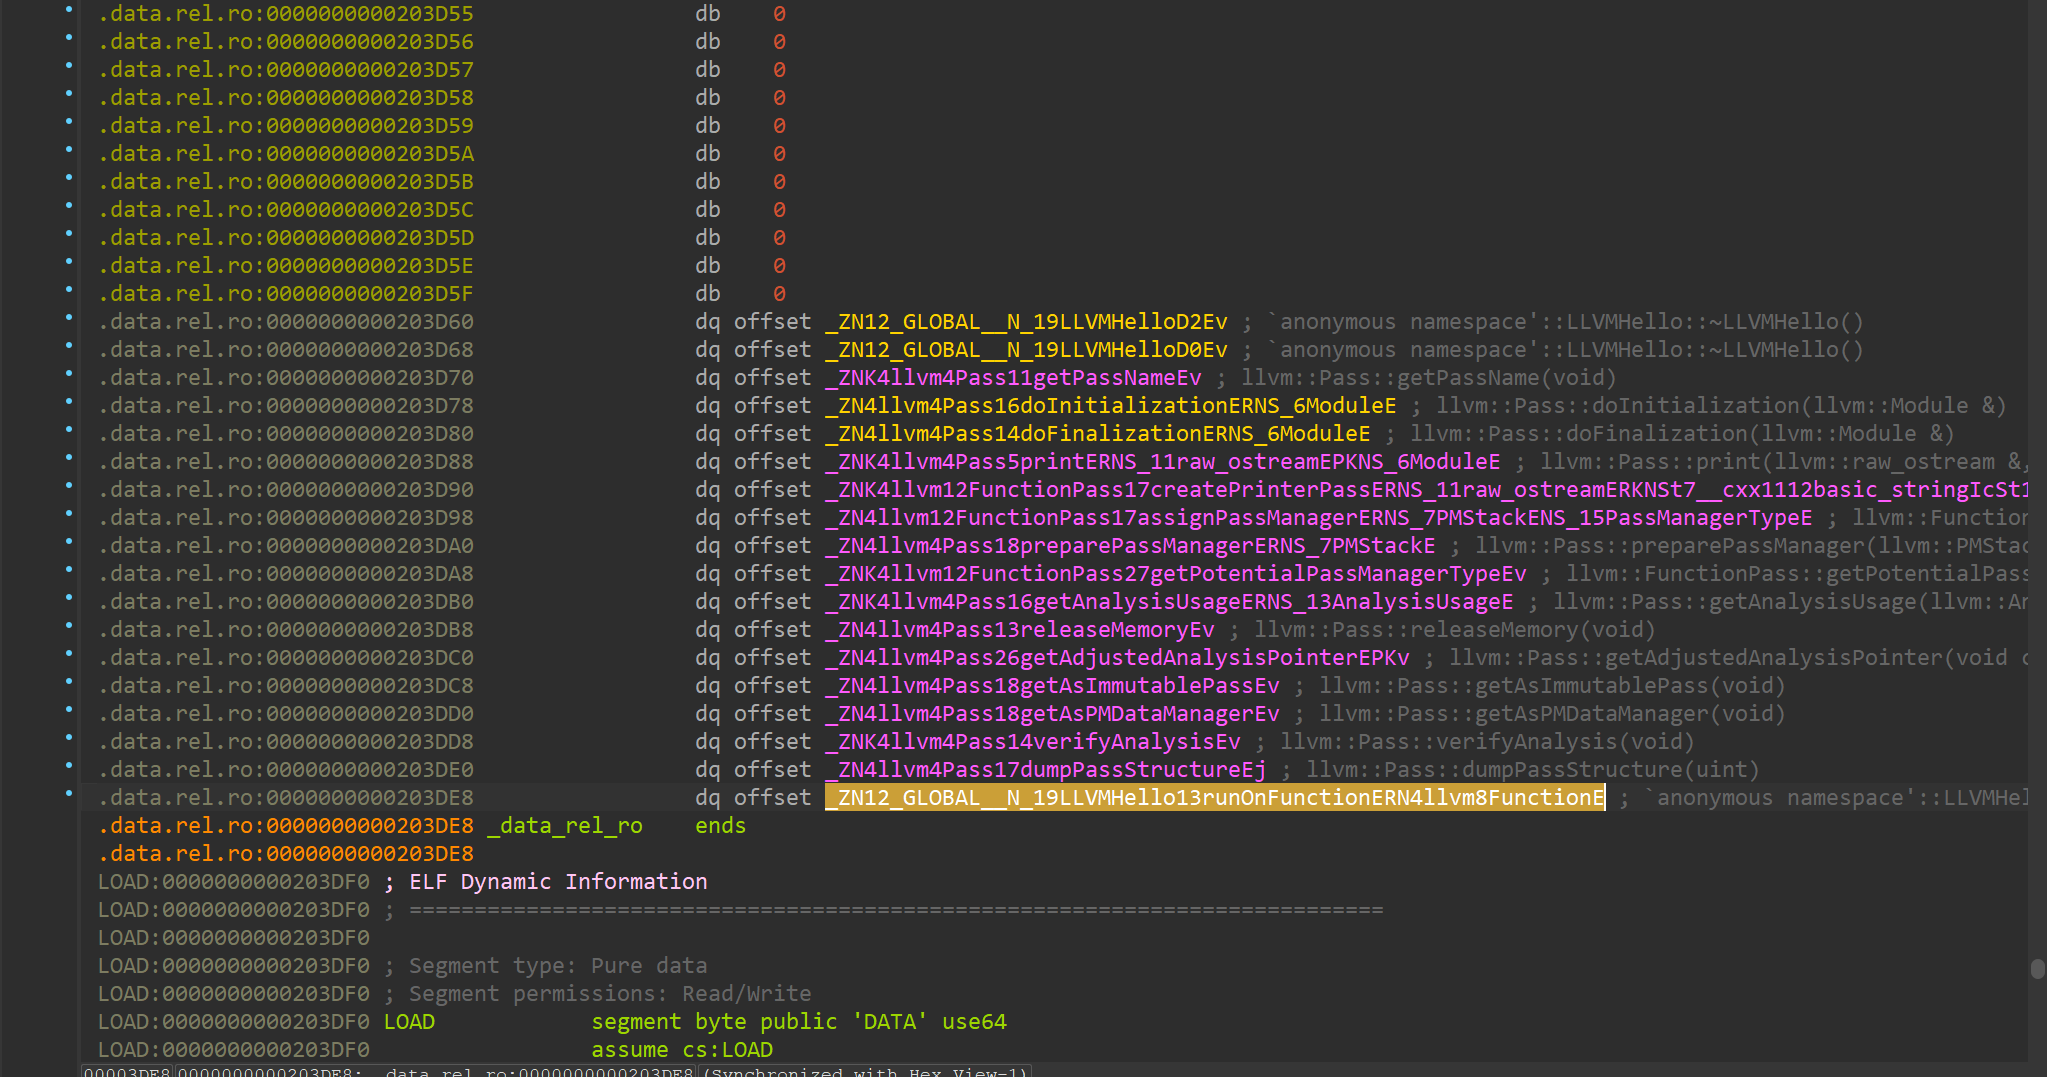
Task: Toggle breakpoint dot at address 203D55
Action: click(69, 10)
